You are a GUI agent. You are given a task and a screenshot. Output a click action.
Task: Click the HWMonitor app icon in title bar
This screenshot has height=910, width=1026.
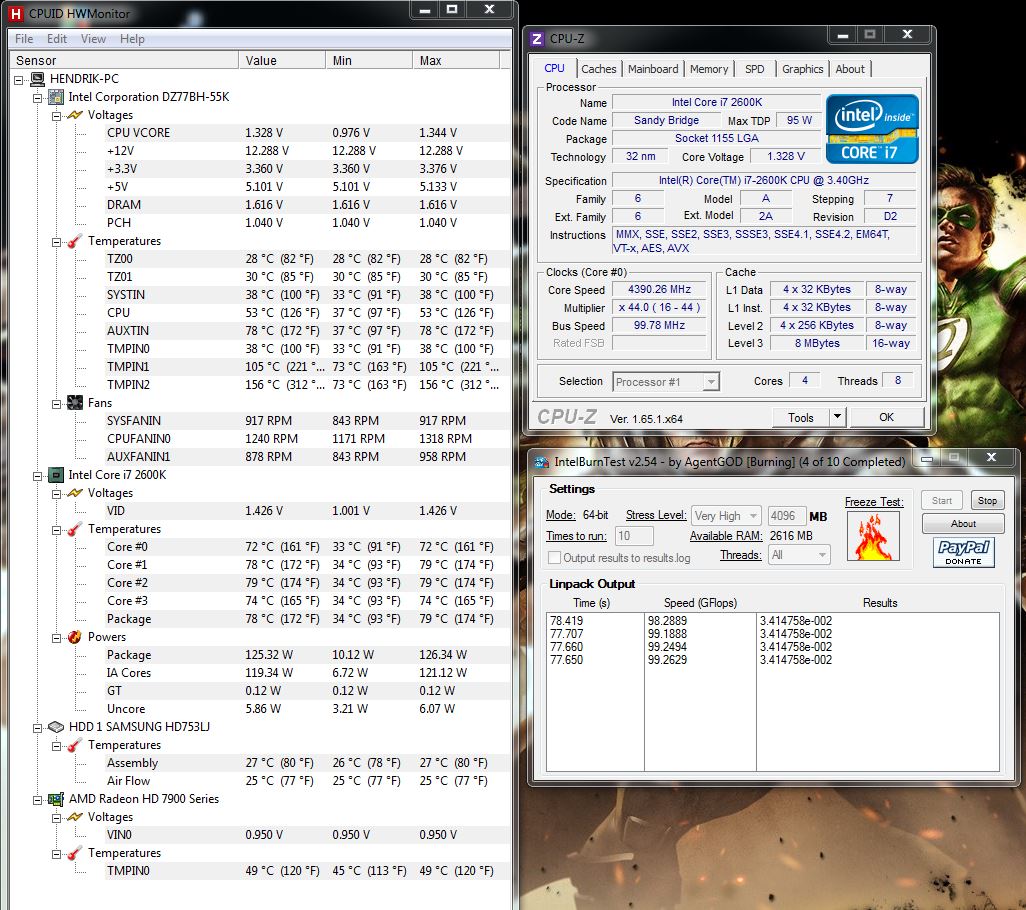click(x=15, y=13)
